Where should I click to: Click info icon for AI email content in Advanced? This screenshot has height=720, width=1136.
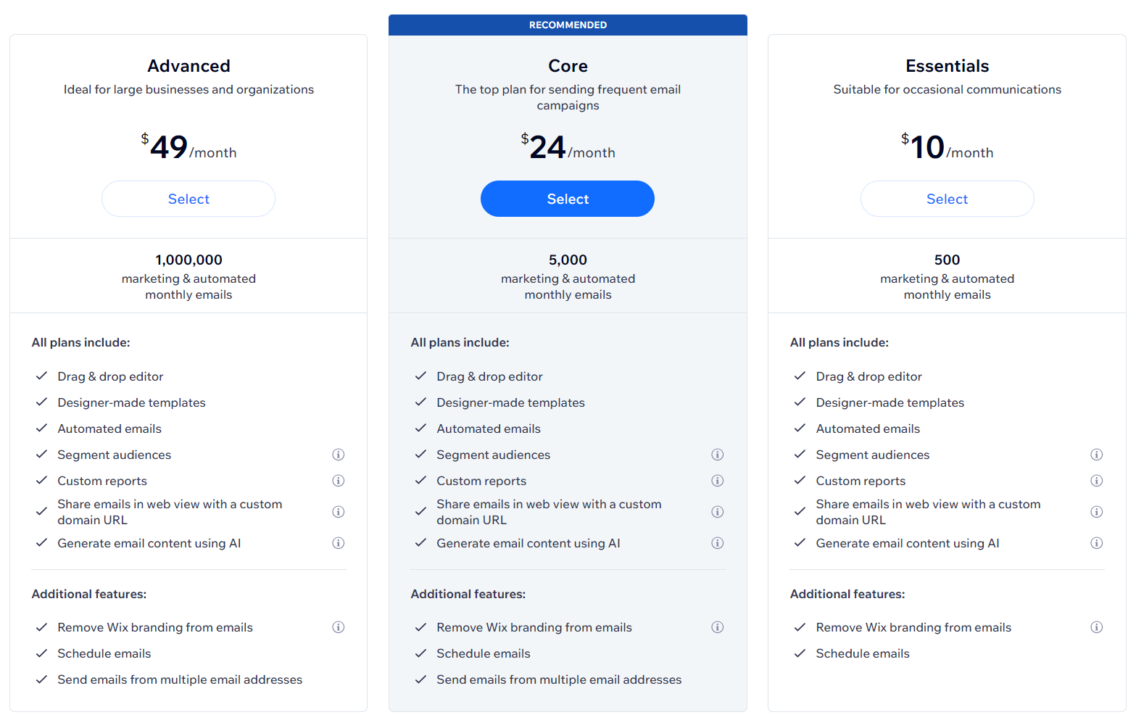338,544
